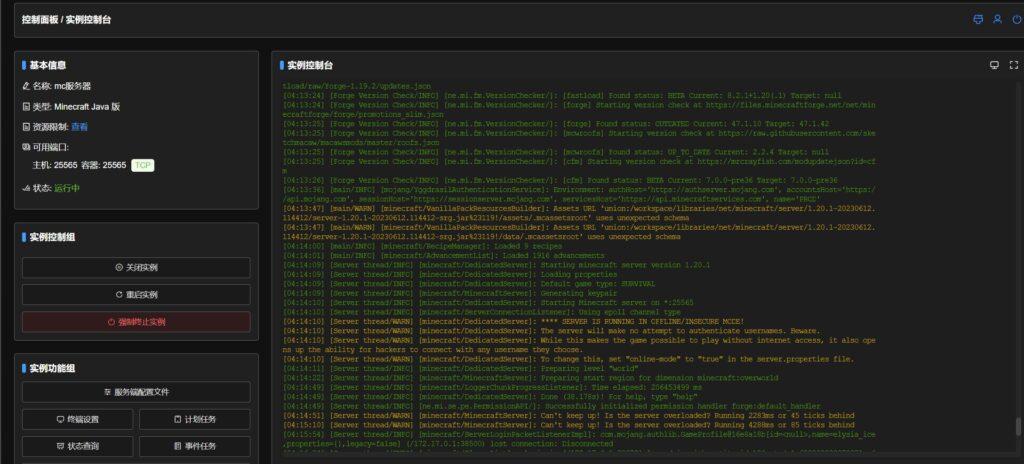Click the 查看 link for resource limits
The height and width of the screenshot is (464, 1024).
79,127
